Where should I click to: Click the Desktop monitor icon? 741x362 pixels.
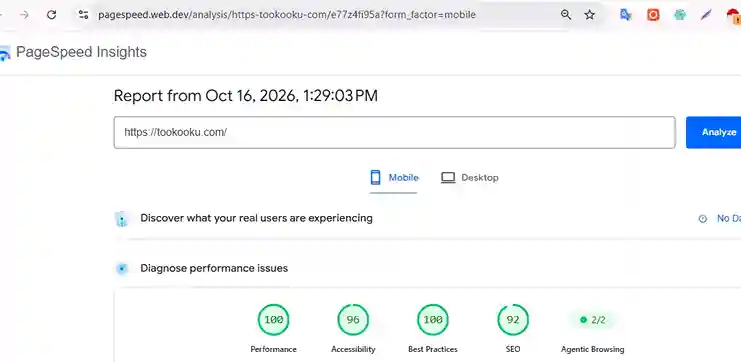[448, 178]
